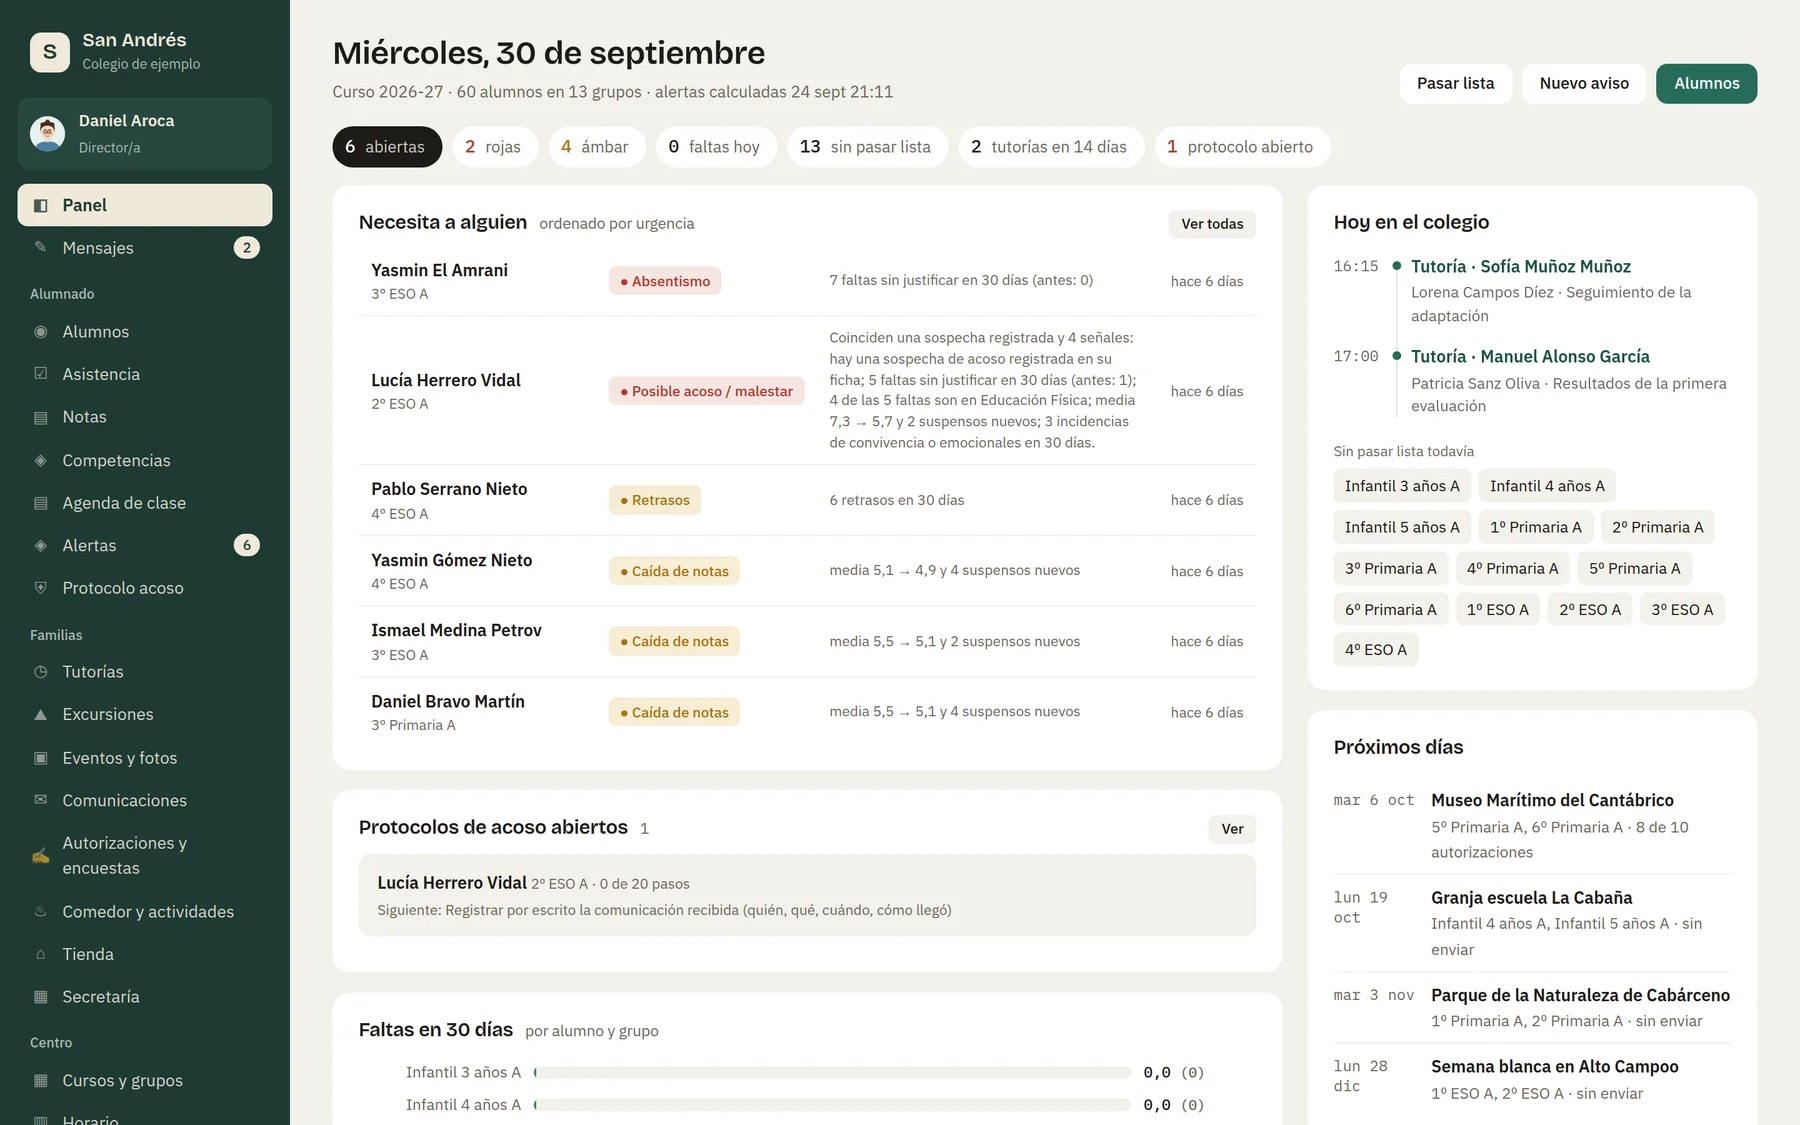Click the Mensajes pencil icon

(x=41, y=247)
